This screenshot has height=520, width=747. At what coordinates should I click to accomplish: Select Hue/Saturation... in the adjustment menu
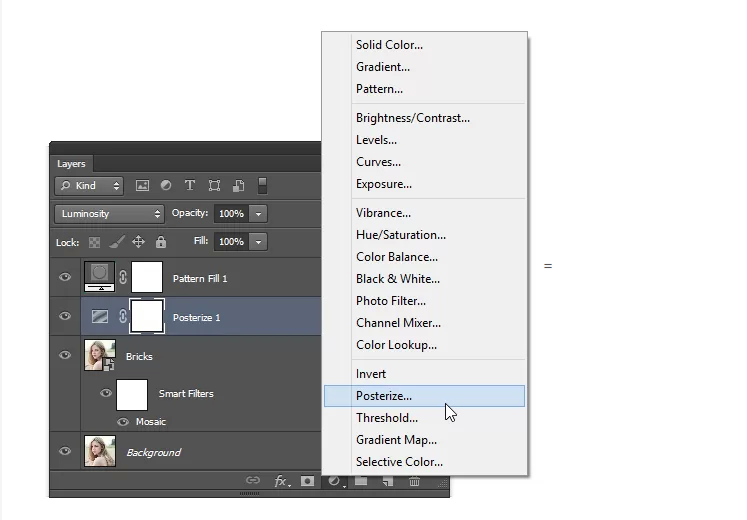401,235
